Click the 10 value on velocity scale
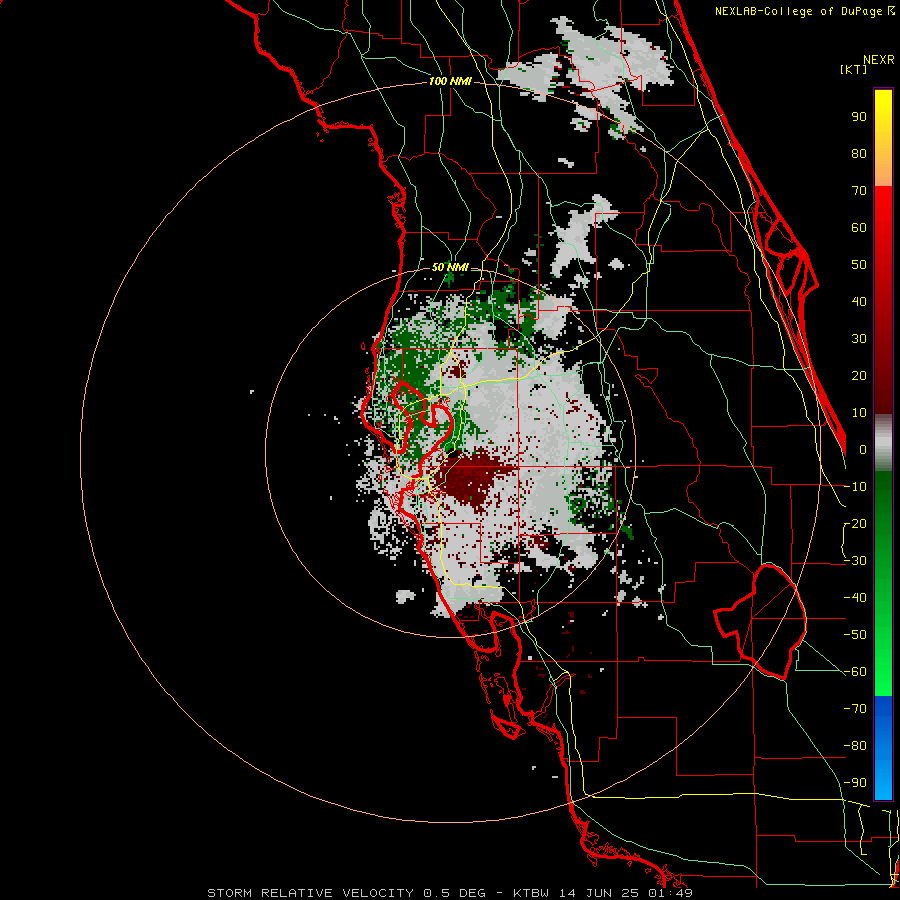The image size is (900, 900). [859, 413]
